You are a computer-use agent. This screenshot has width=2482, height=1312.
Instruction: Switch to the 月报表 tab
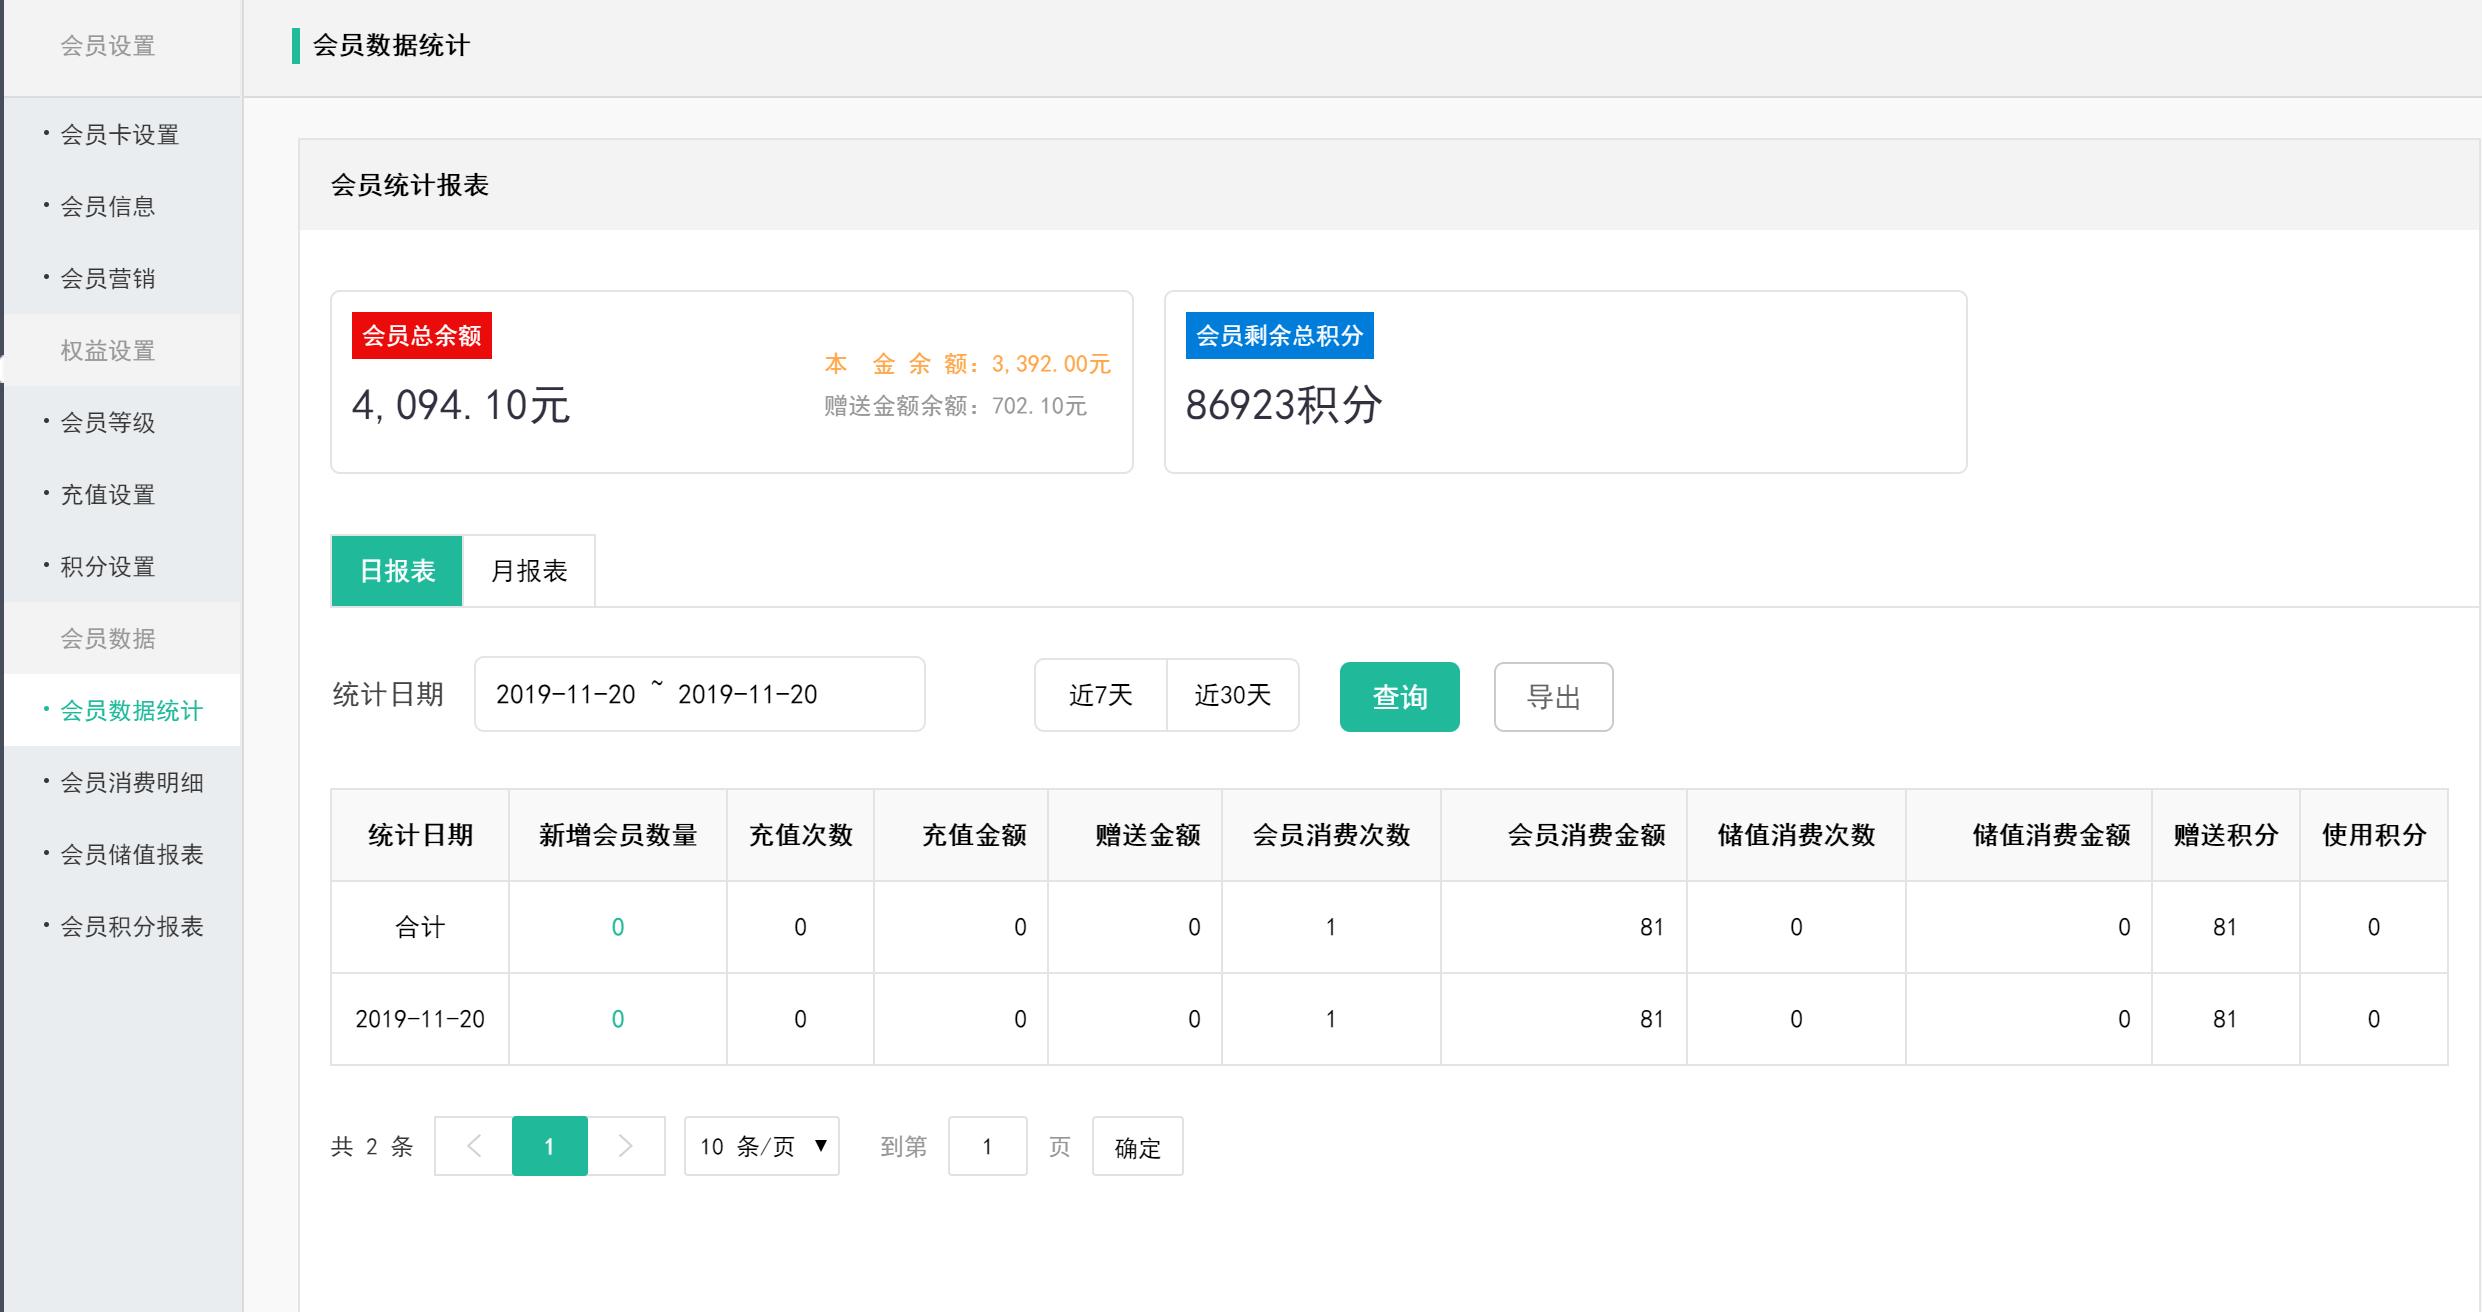point(529,571)
